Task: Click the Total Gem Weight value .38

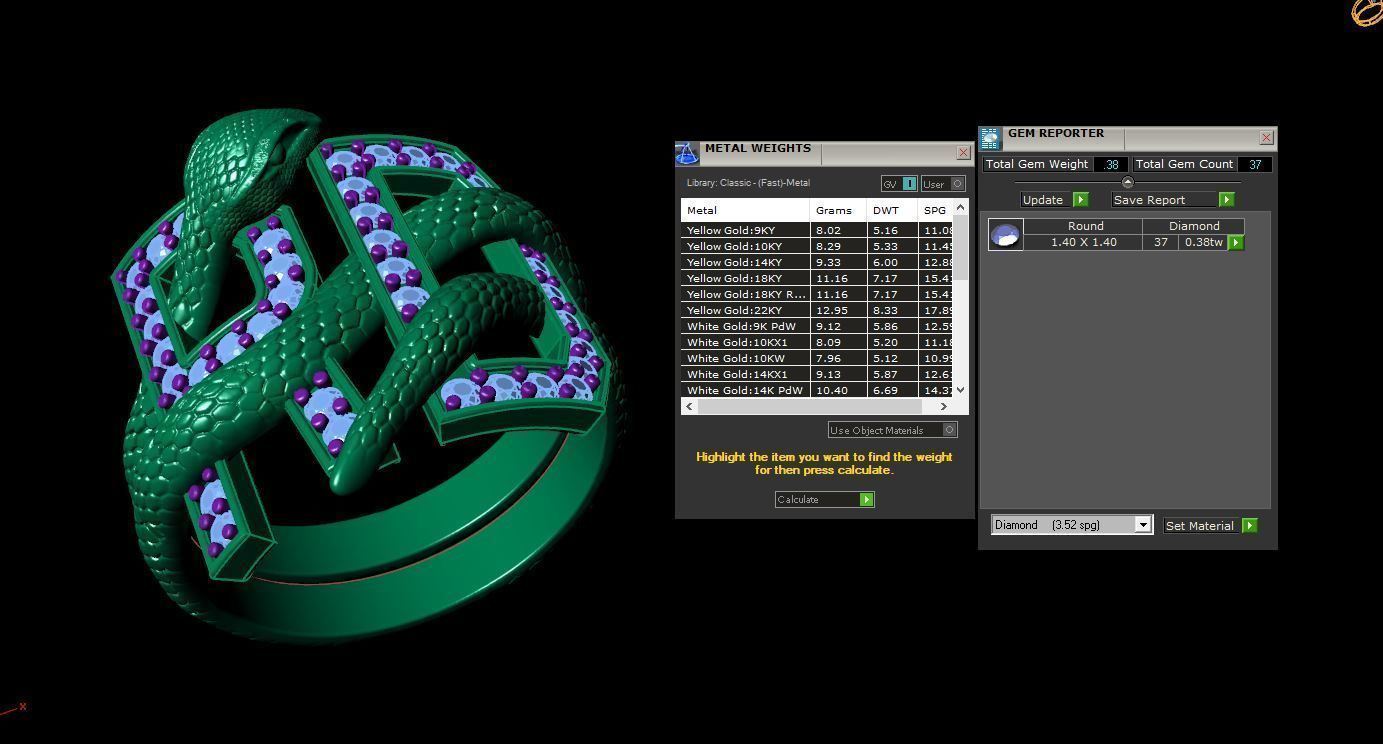Action: (1111, 164)
